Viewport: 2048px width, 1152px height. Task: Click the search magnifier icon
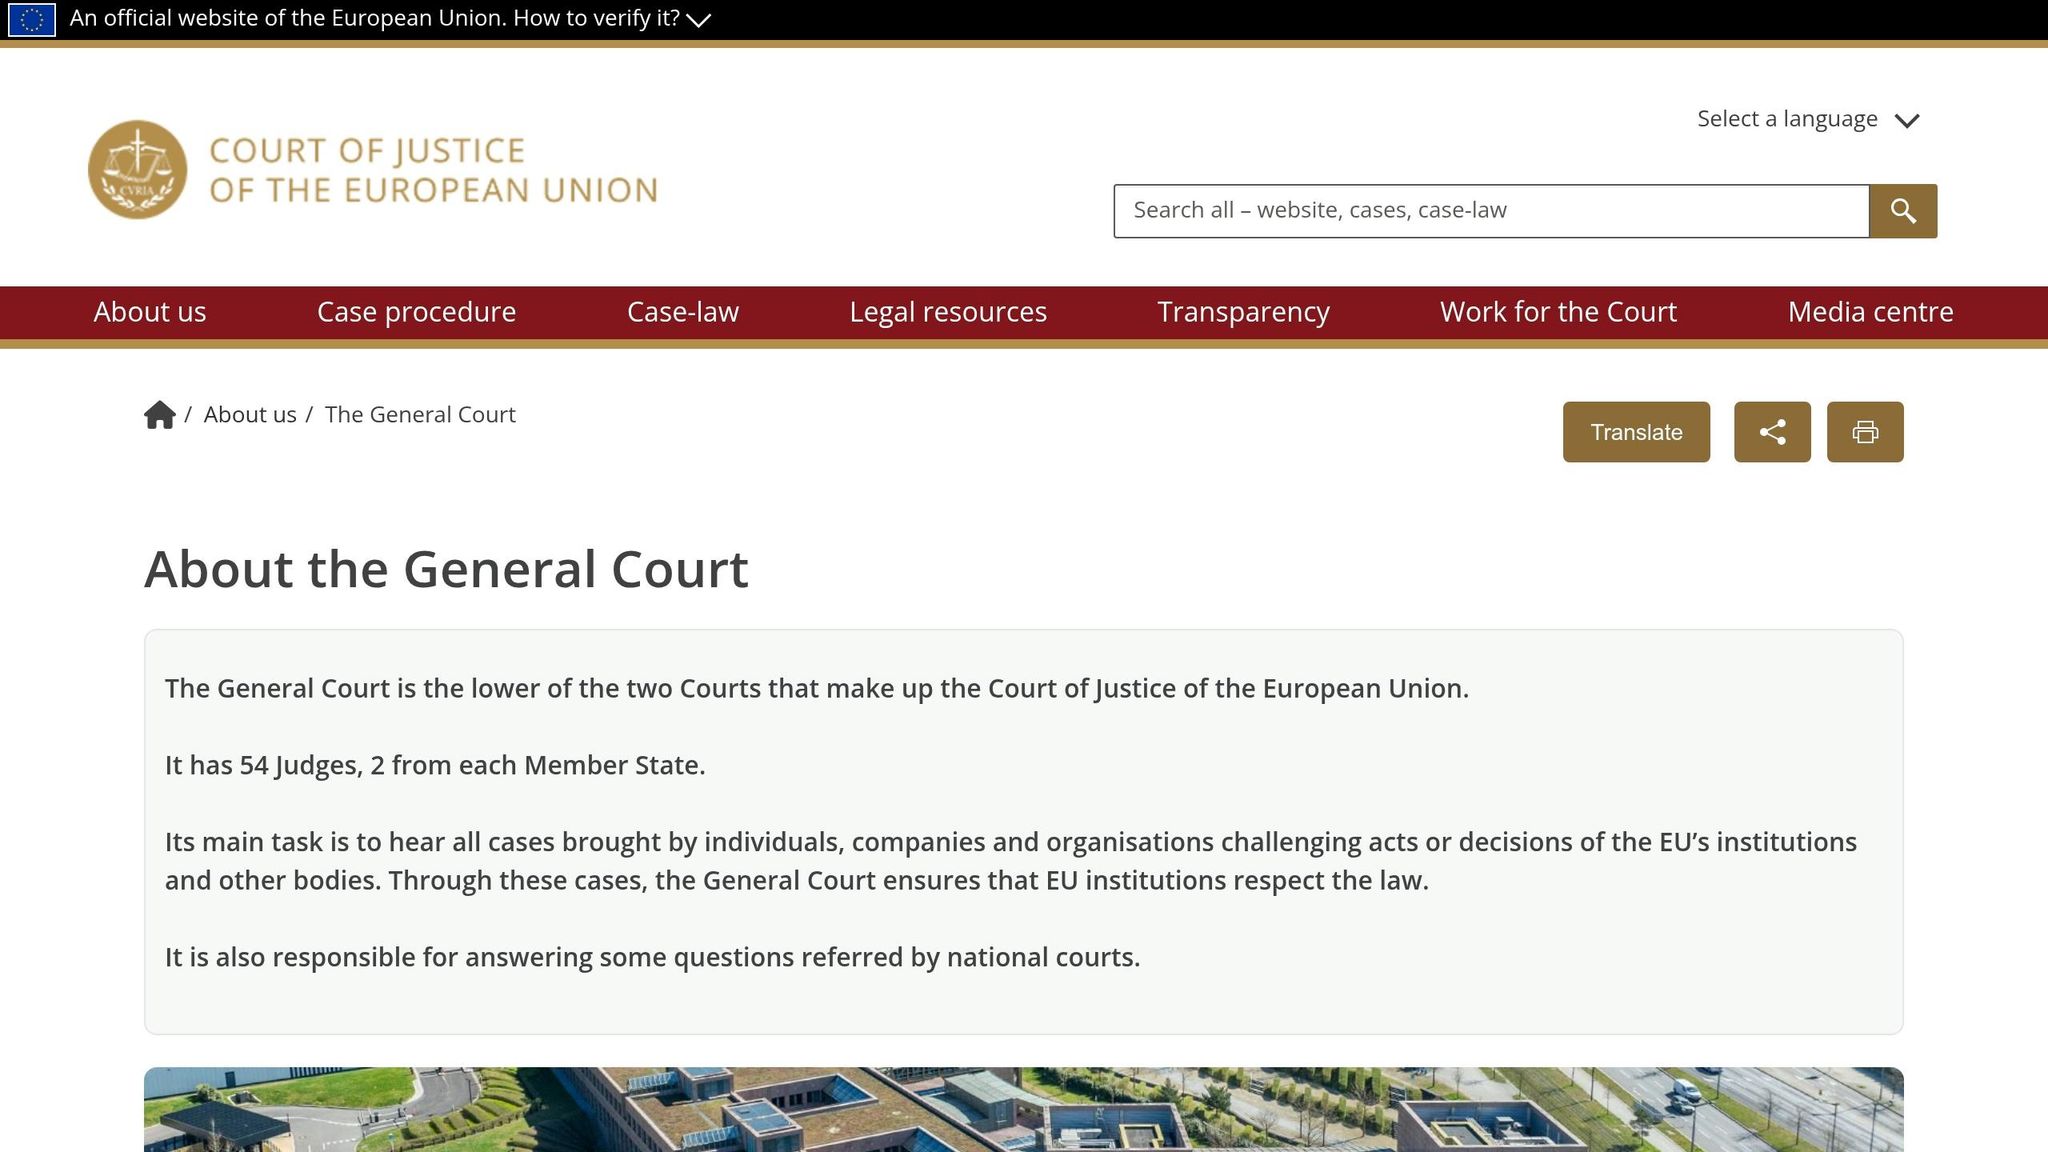1902,210
